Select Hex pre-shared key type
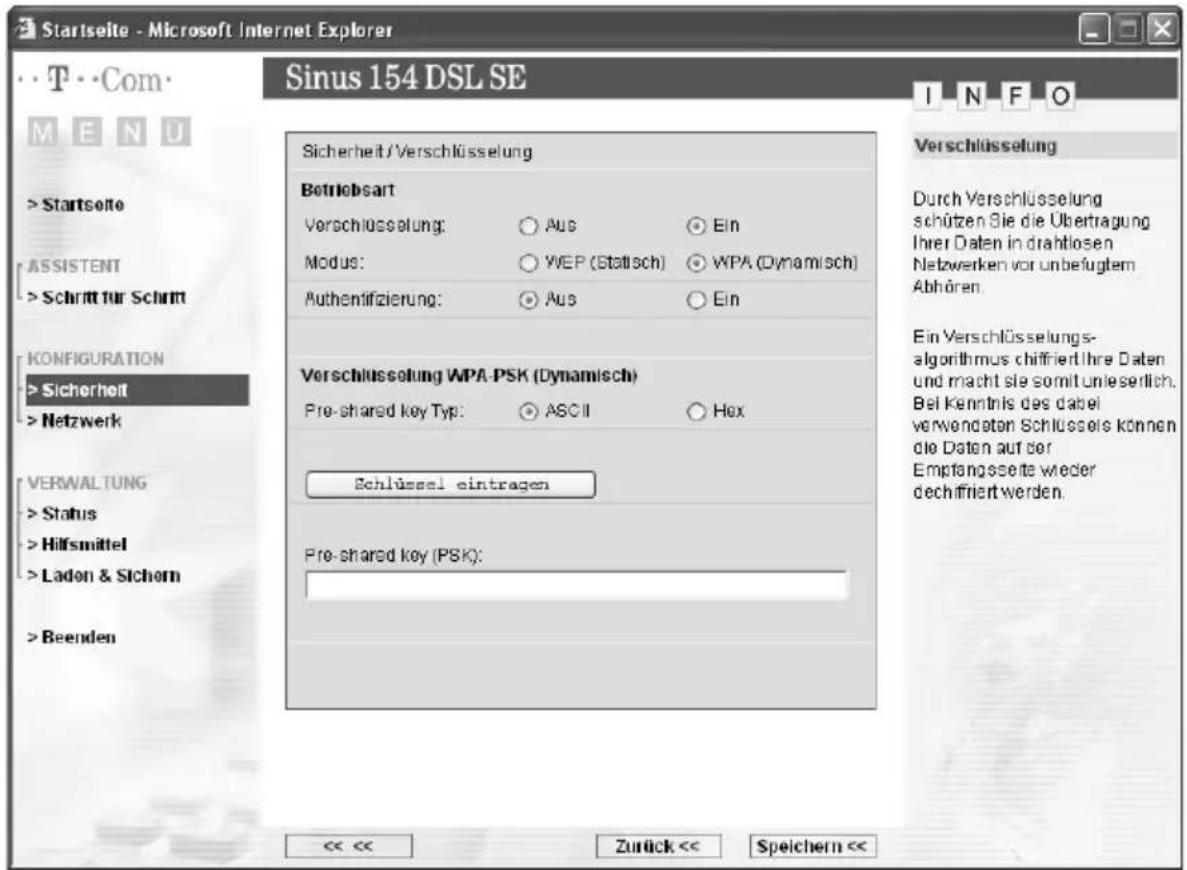The image size is (1187, 870). pyautogui.click(x=696, y=411)
